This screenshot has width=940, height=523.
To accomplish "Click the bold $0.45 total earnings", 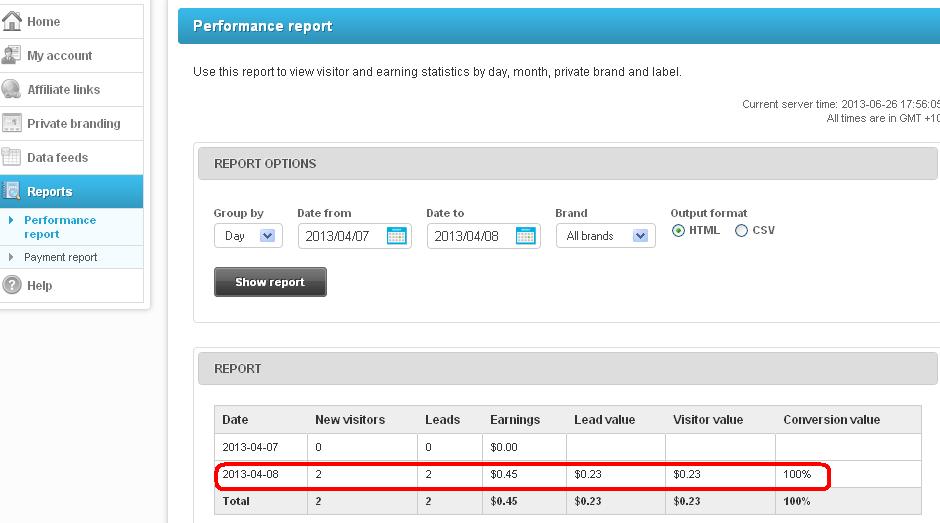I will [x=504, y=501].
